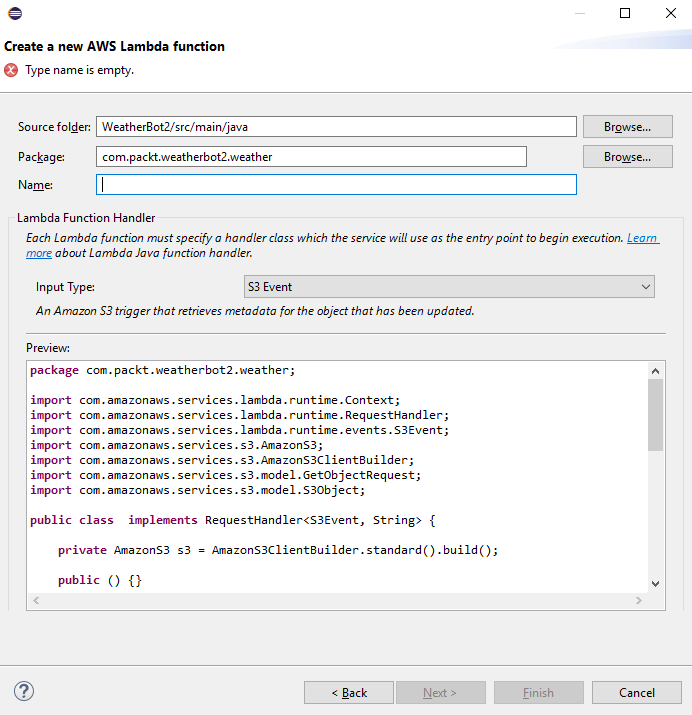
Task: Maximize the wizard dialog window
Action: (x=625, y=13)
